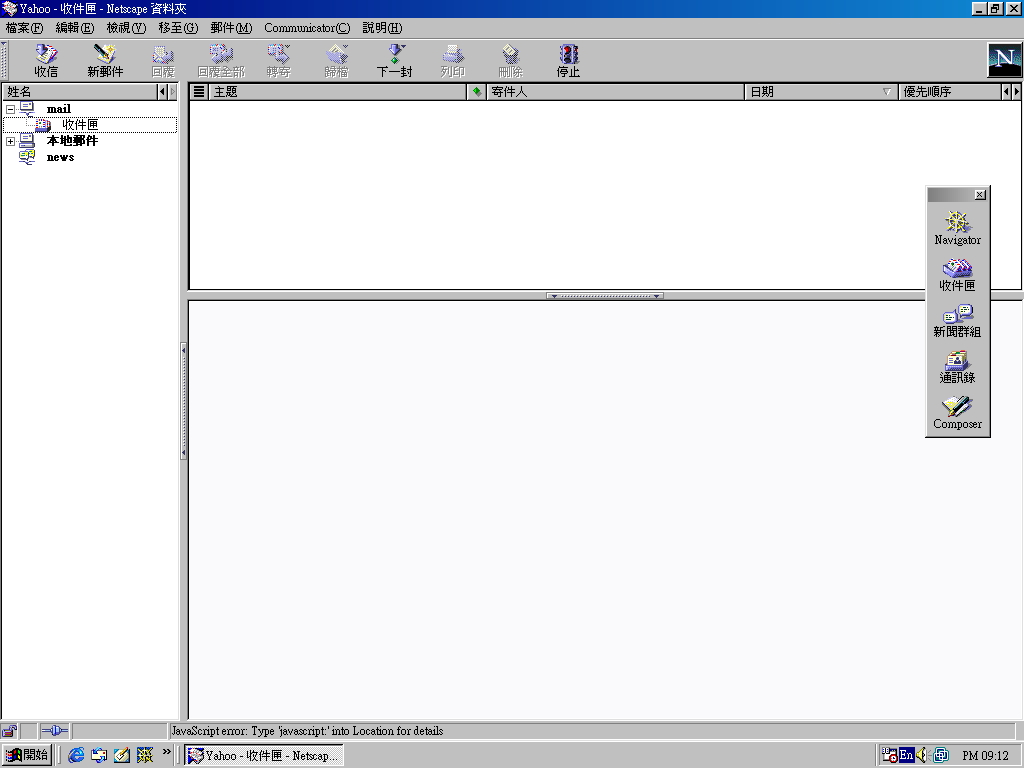Screen dimensions: 1024x768
Task: Click the 轉寄 Forward toolbar icon
Action: [x=278, y=61]
